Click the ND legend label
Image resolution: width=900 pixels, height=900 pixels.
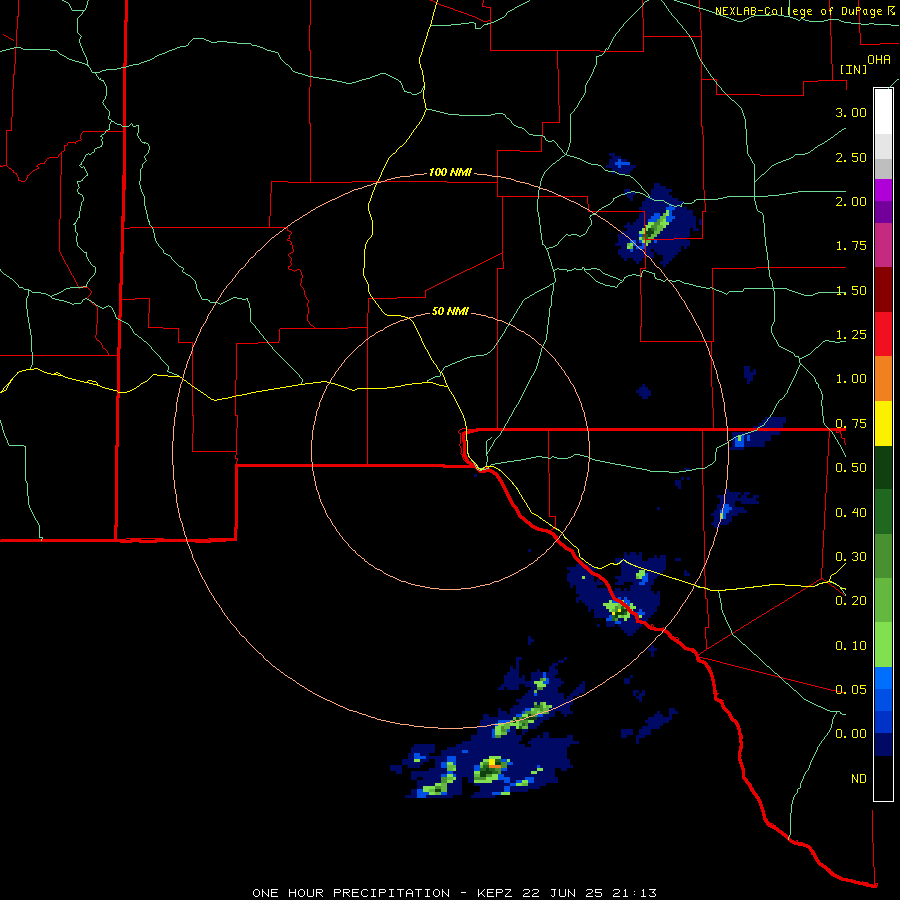coord(859,779)
